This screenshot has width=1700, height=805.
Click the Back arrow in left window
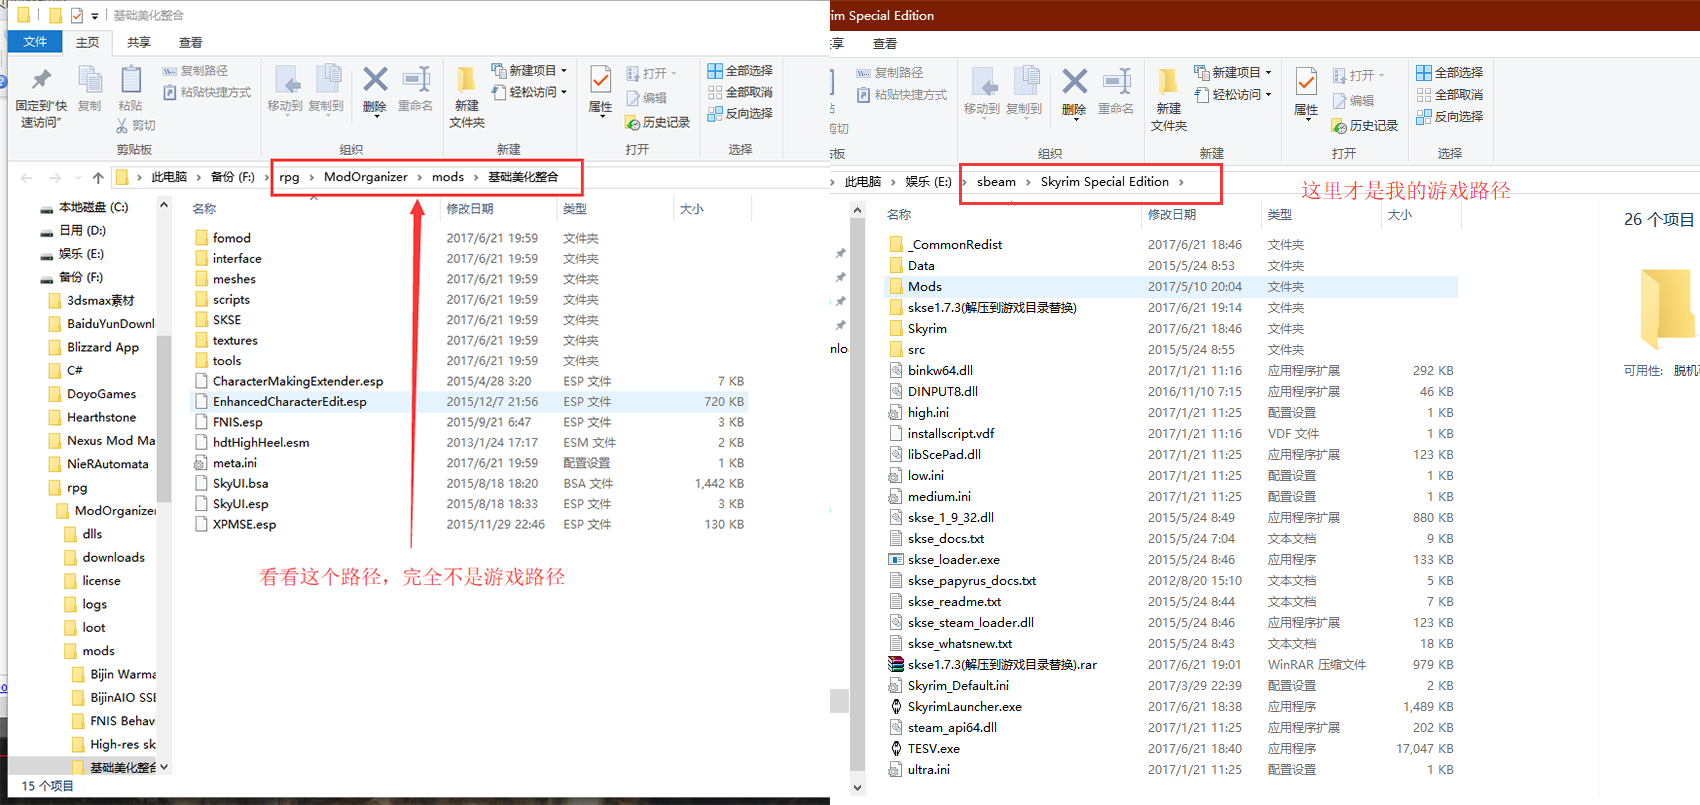tap(27, 177)
